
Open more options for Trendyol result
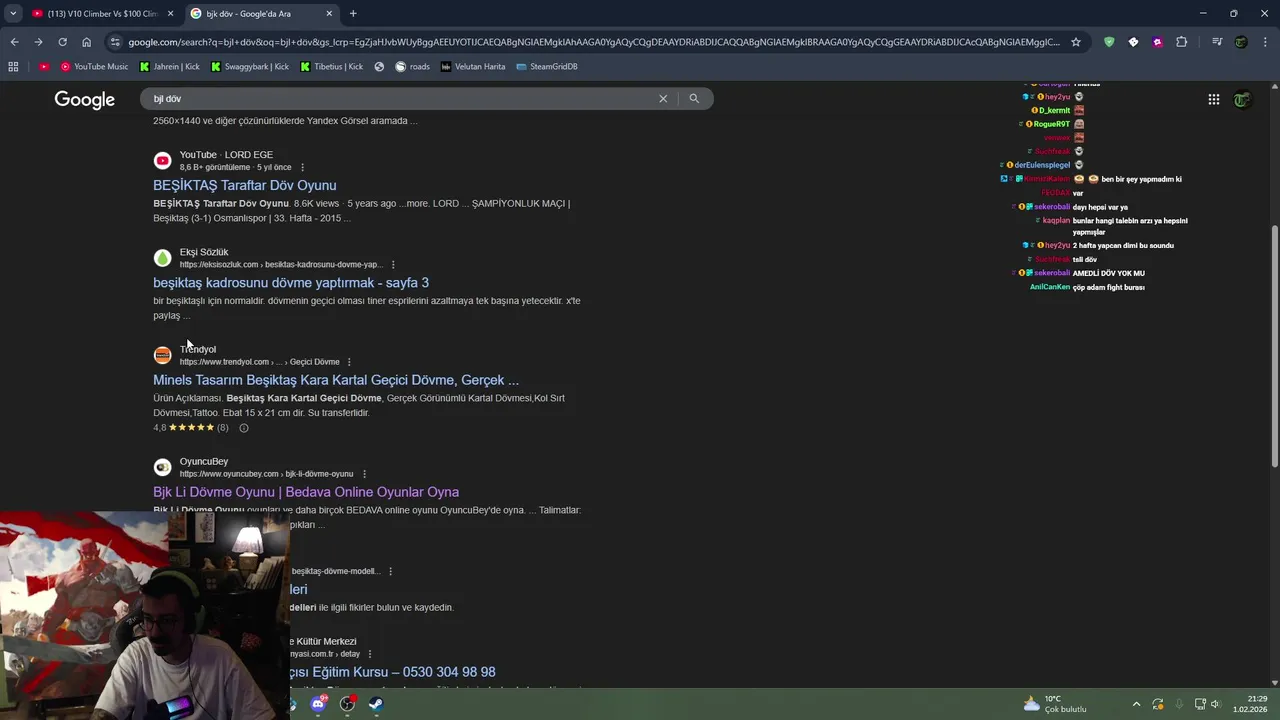point(349,362)
